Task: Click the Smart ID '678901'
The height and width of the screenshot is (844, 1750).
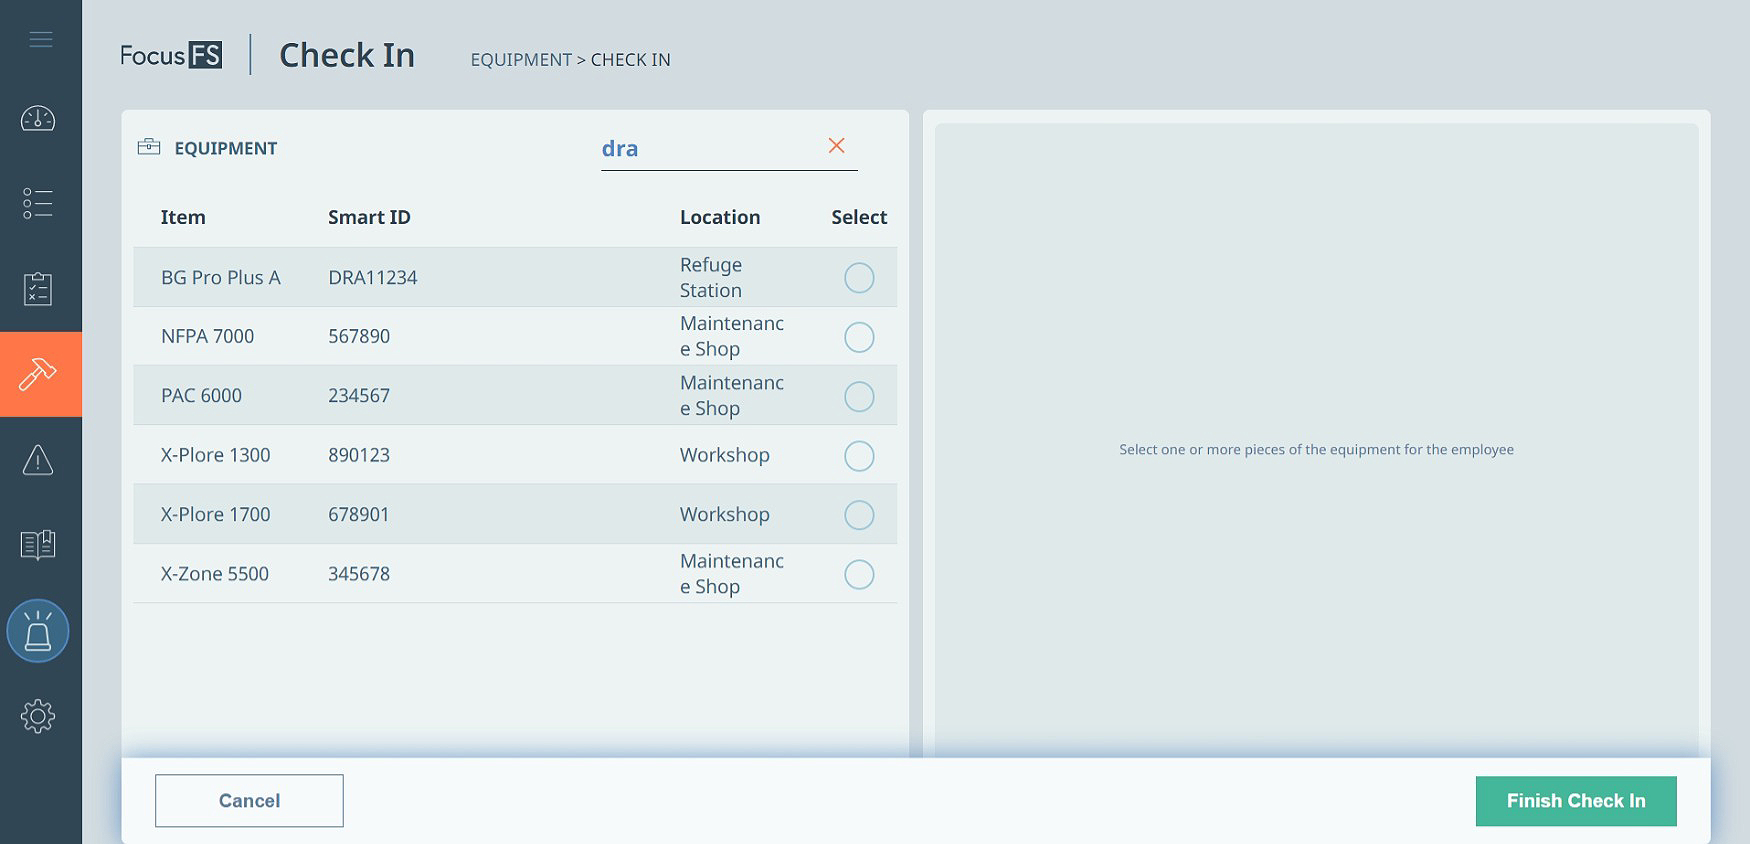Action: (359, 514)
